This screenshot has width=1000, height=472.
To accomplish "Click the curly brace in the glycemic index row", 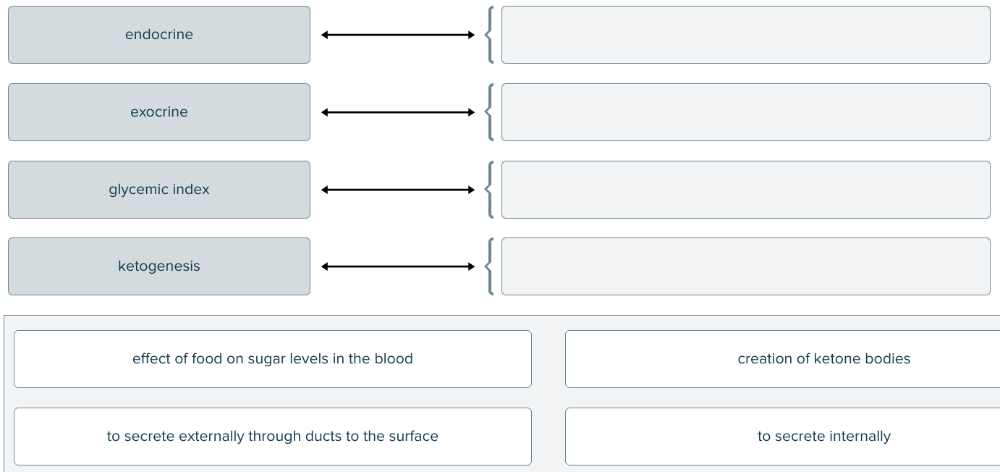I will (x=488, y=189).
